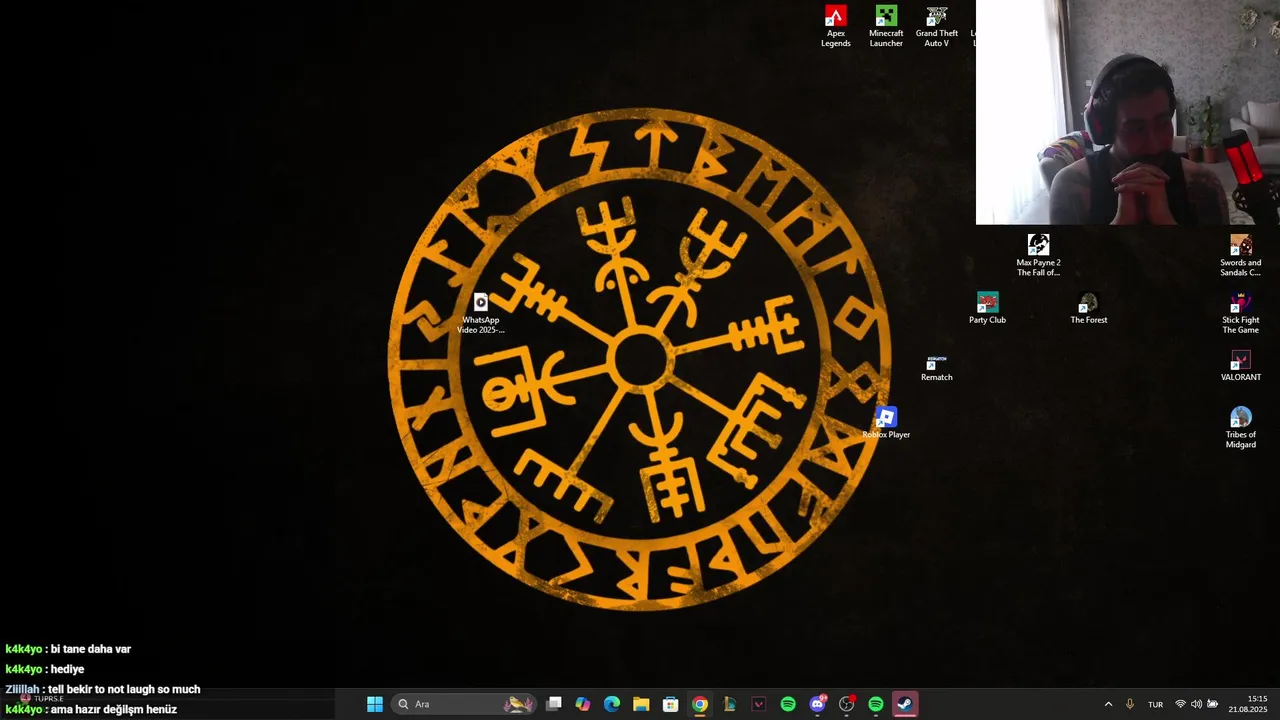Select the WhatsApp Video file on desktop

480,313
